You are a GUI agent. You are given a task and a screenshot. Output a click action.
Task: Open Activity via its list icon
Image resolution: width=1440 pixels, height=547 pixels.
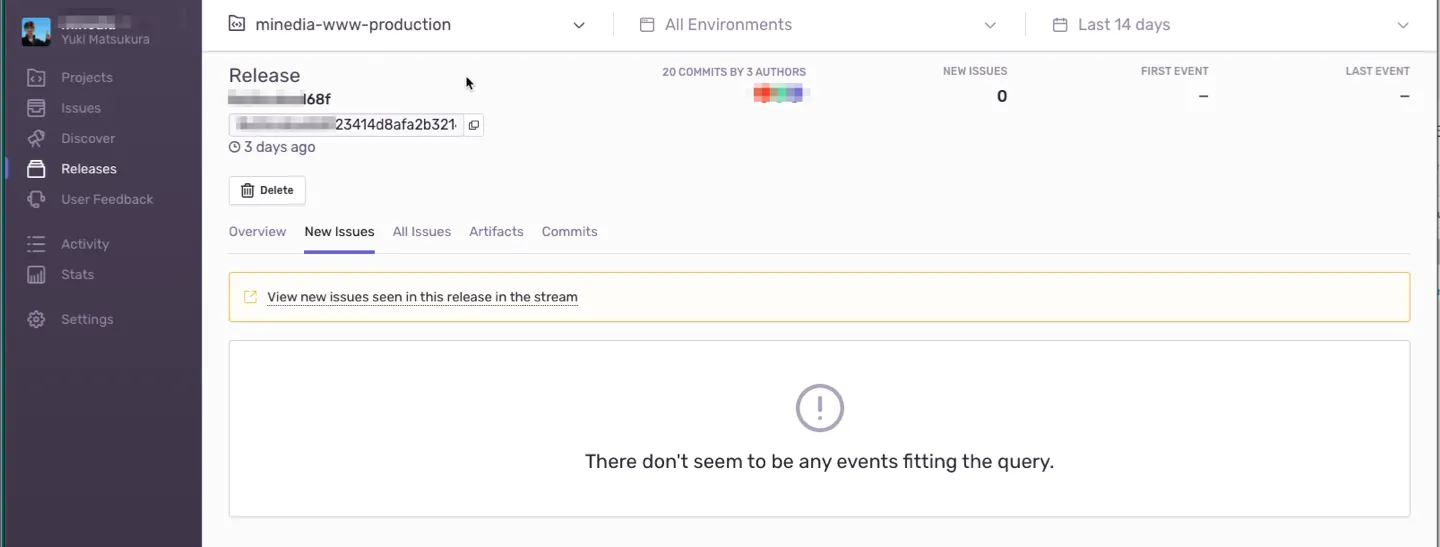[36, 244]
